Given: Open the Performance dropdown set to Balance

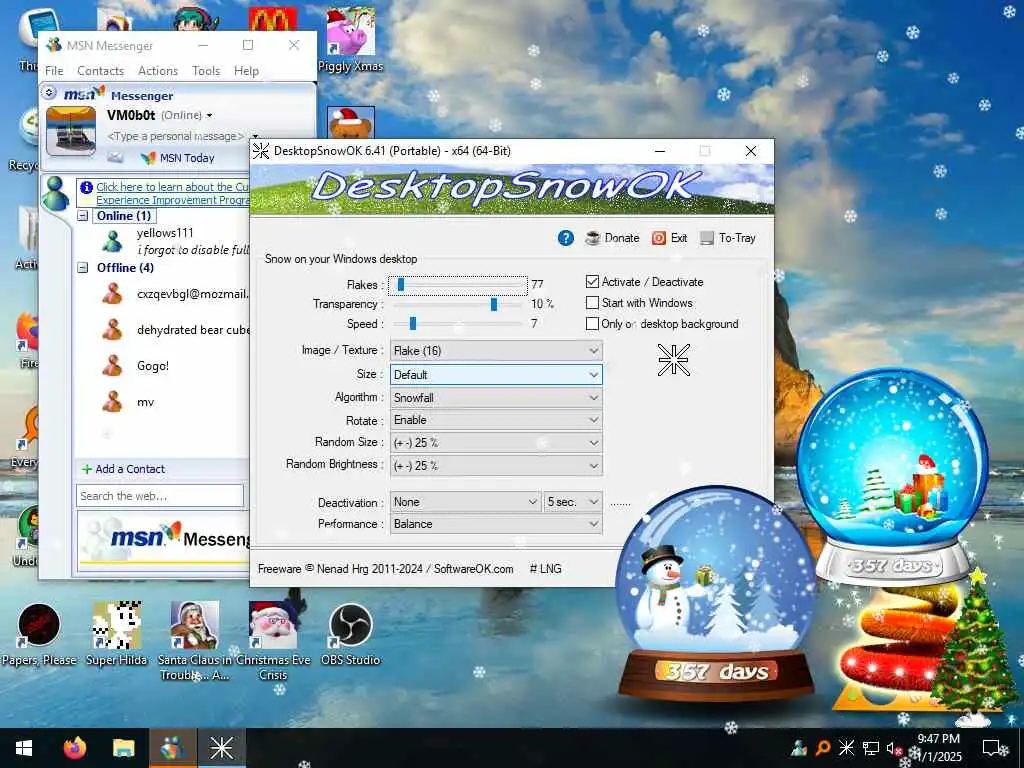Looking at the screenshot, I should (x=496, y=524).
